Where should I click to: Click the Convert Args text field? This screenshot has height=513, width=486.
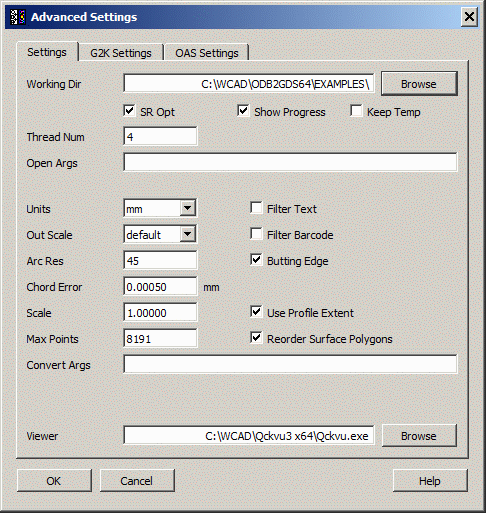(x=290, y=364)
